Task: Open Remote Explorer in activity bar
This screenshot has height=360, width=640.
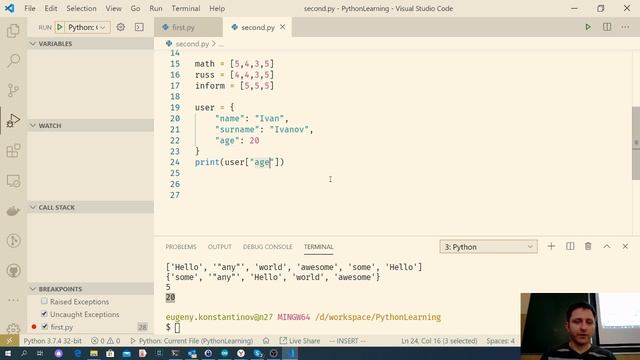Action: click(13, 181)
